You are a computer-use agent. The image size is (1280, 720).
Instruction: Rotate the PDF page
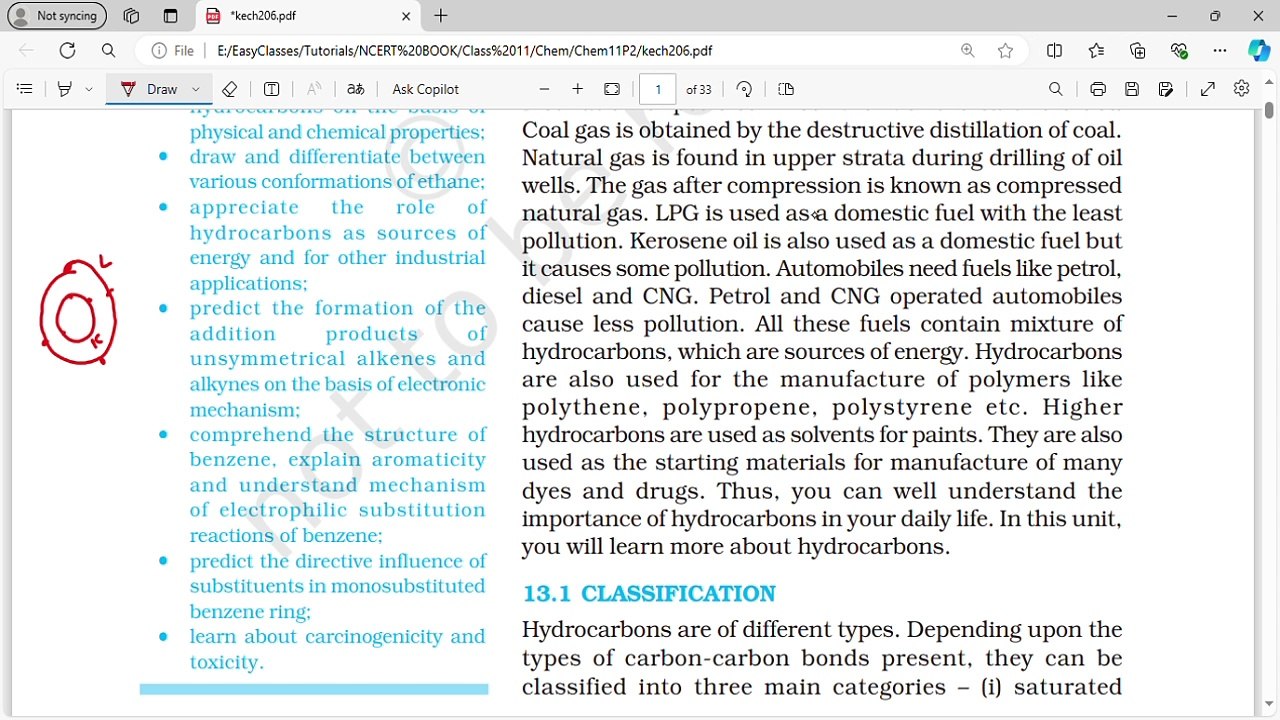pyautogui.click(x=743, y=89)
